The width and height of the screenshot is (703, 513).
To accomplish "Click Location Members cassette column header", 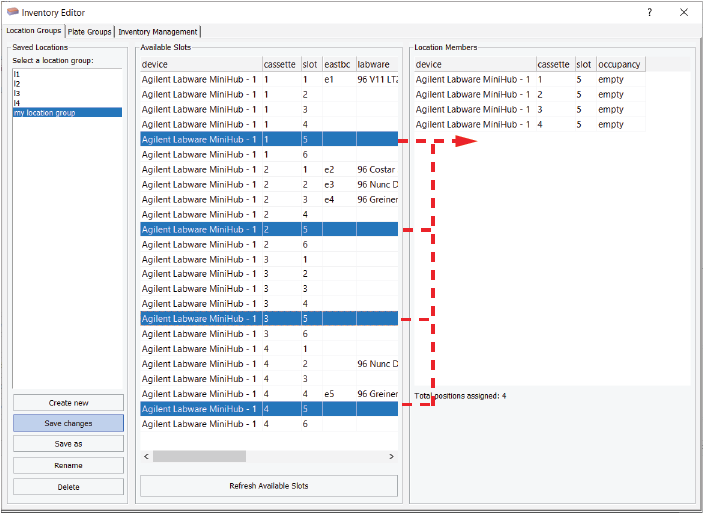I will (x=555, y=64).
